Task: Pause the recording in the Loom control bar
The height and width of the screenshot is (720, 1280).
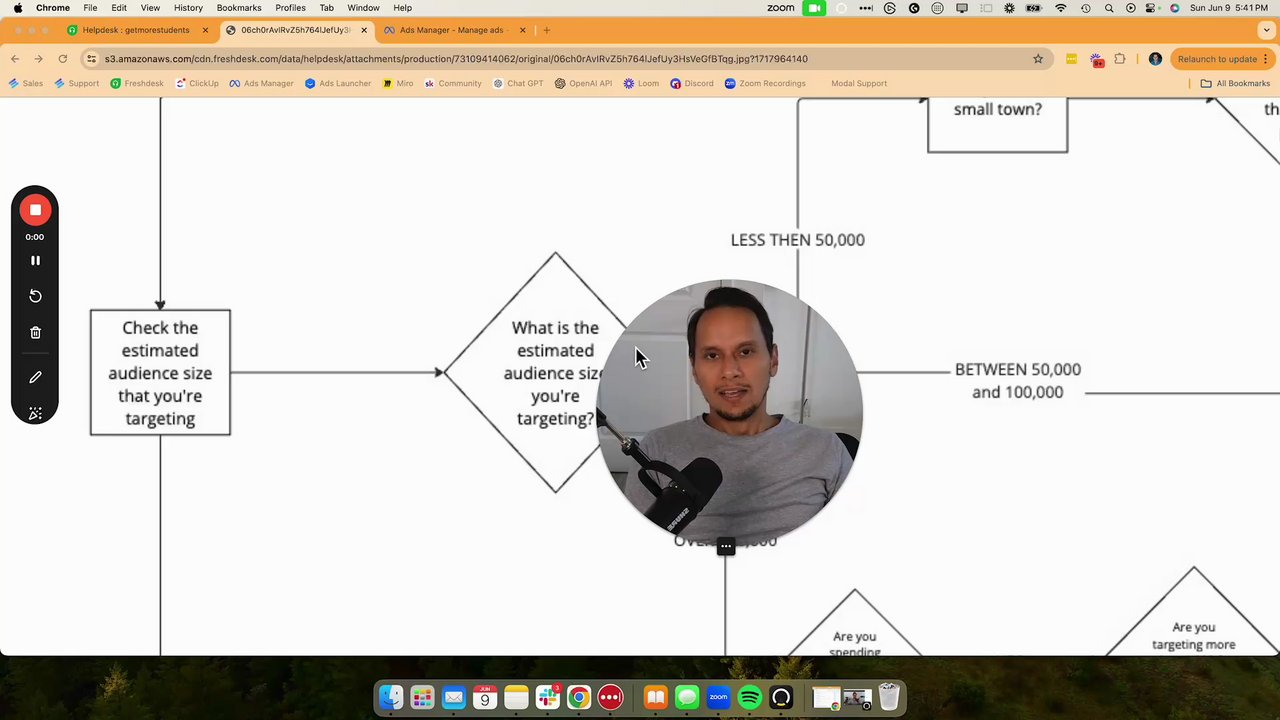Action: click(x=35, y=260)
